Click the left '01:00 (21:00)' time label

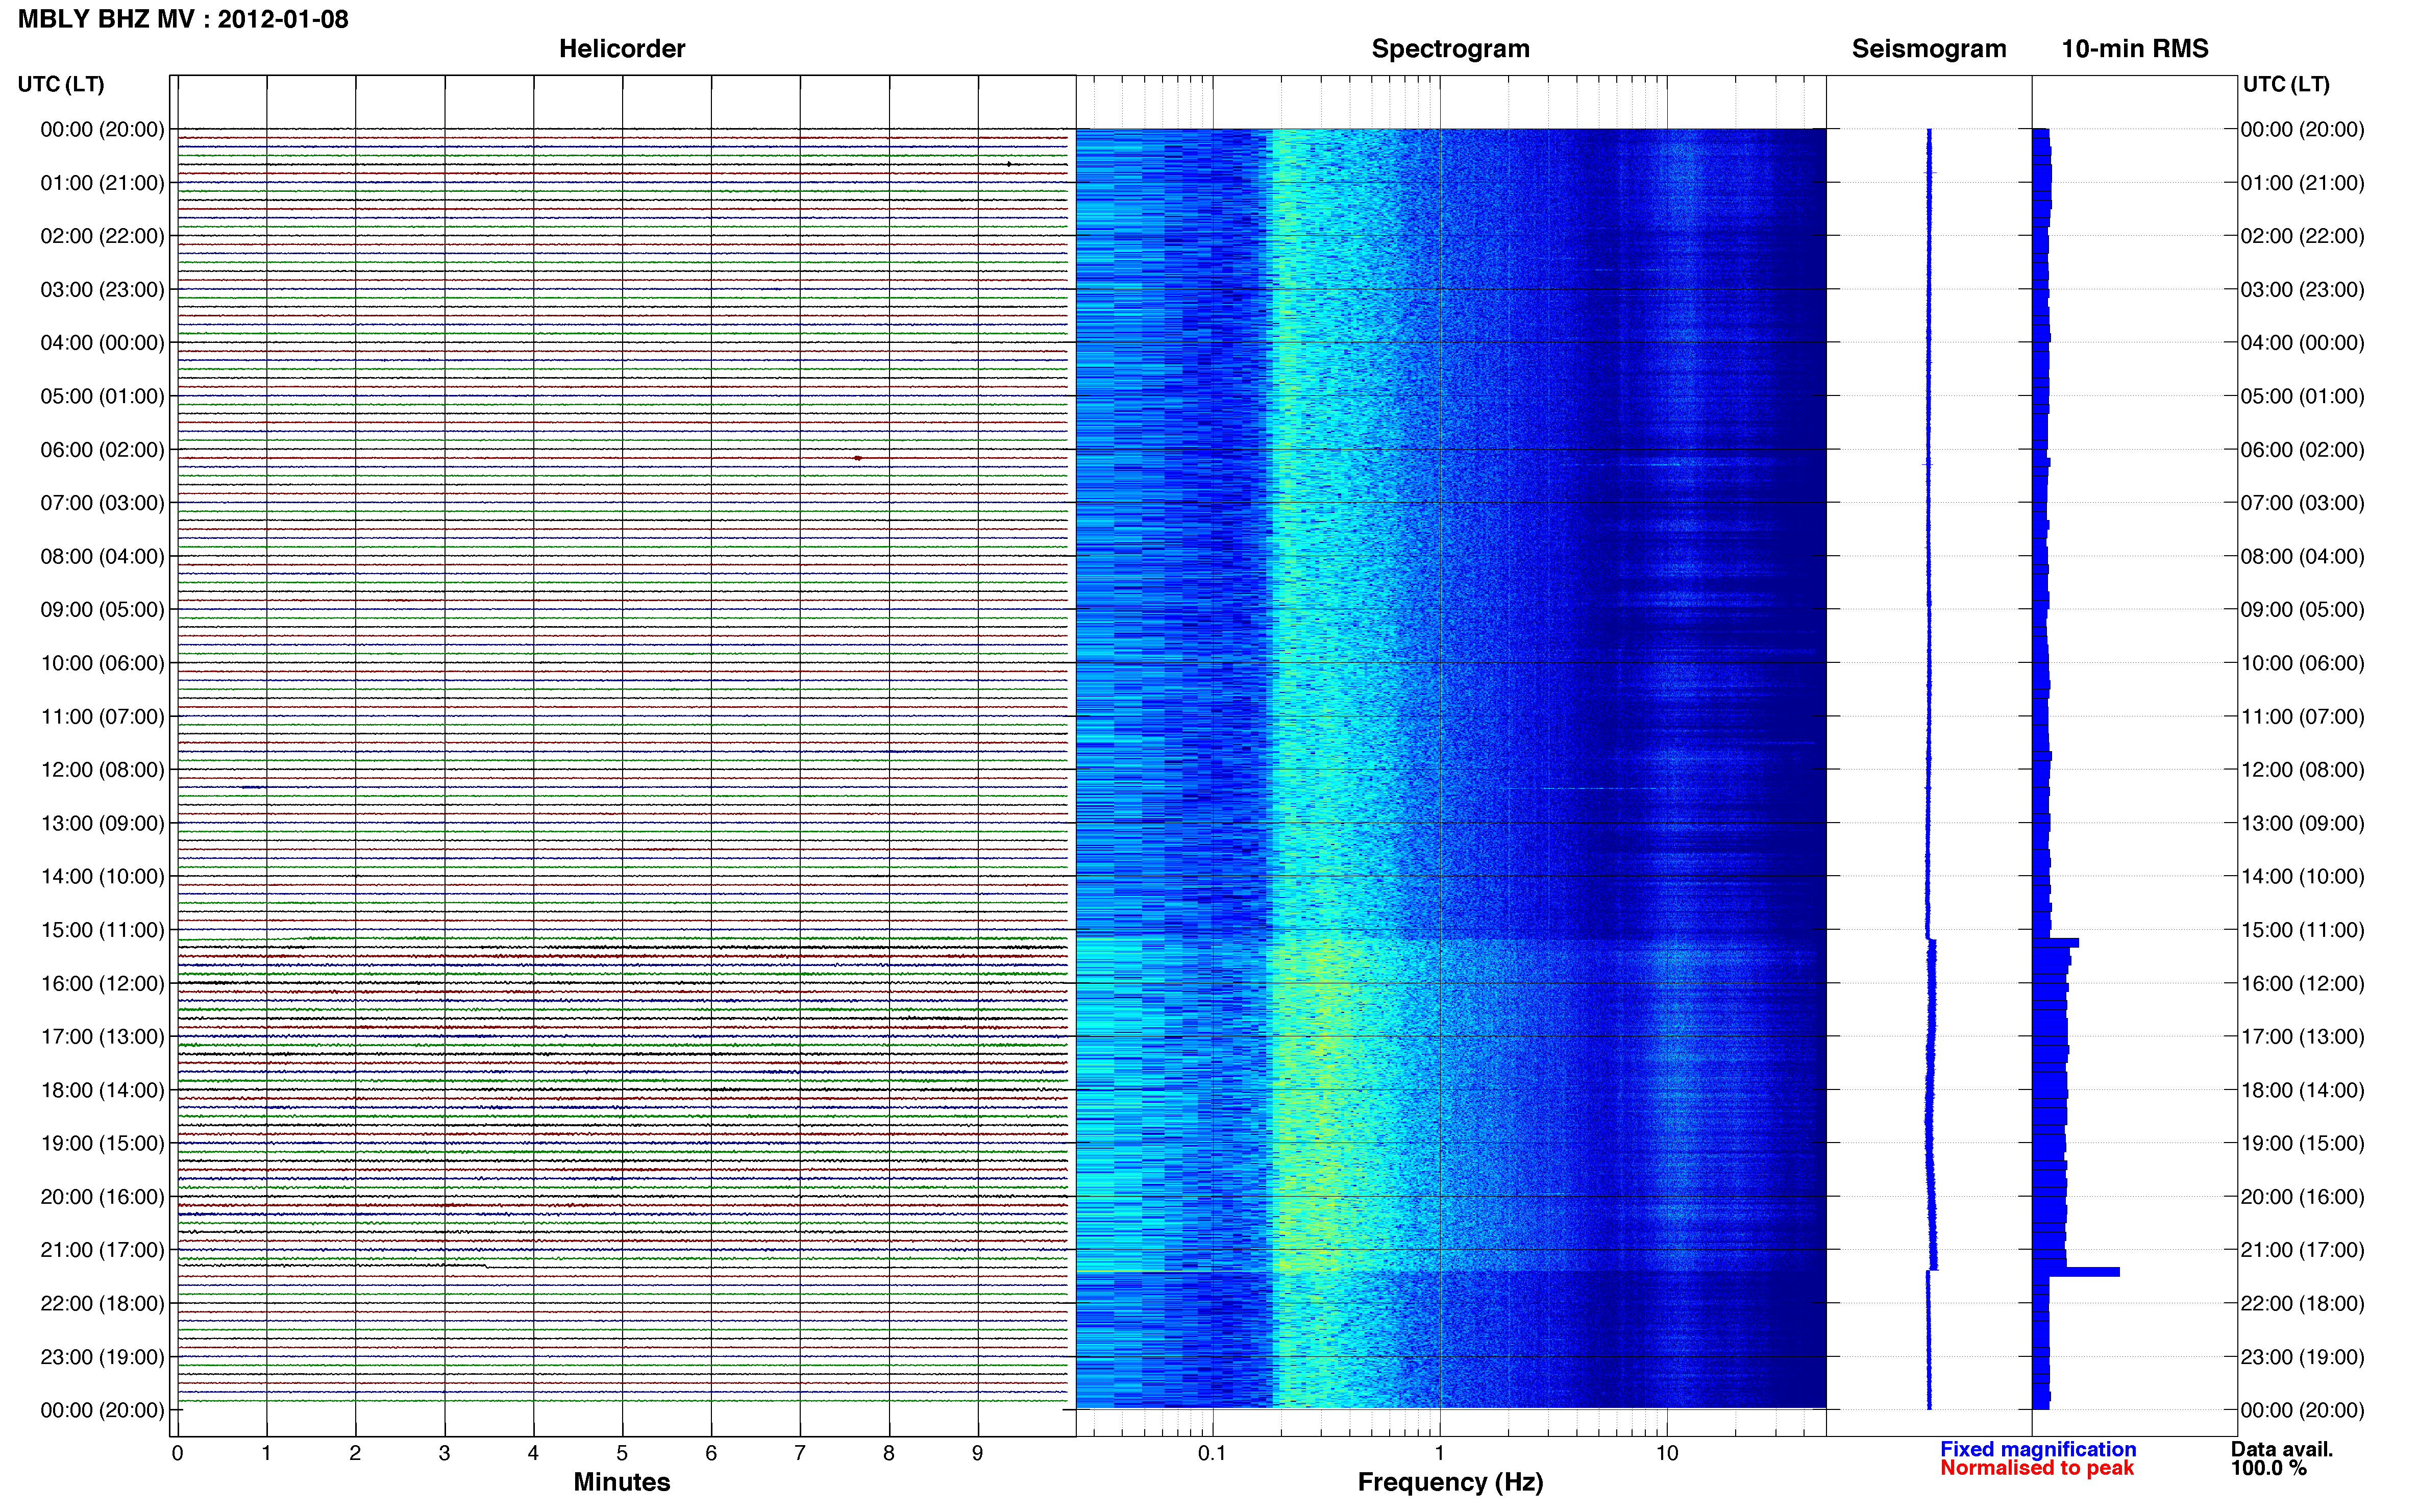(x=102, y=183)
